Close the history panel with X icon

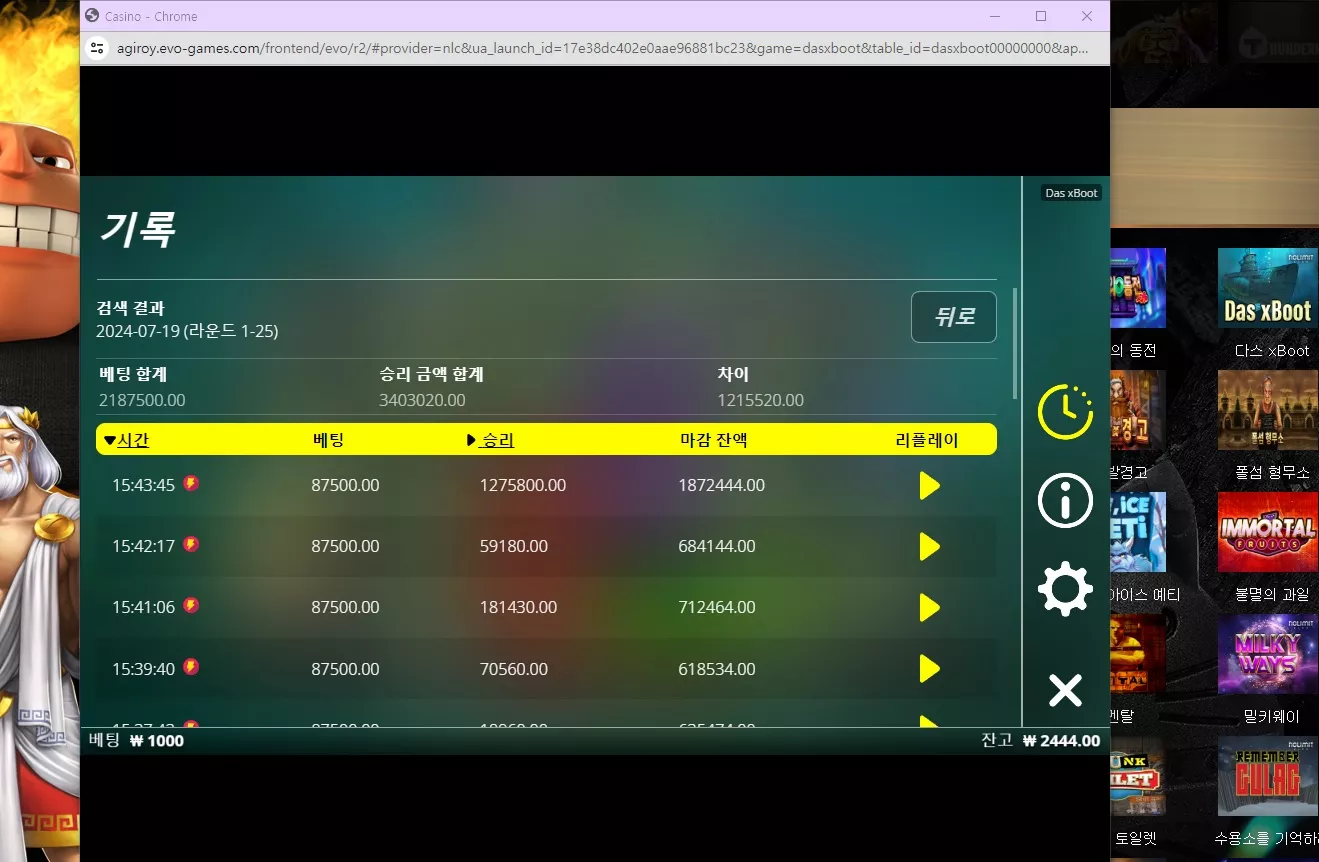(1065, 690)
